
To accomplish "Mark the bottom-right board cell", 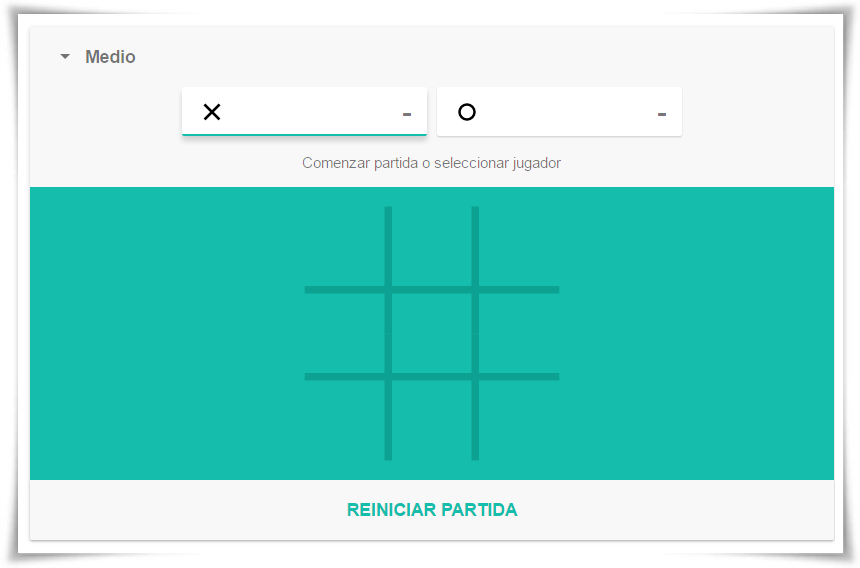I will coord(519,421).
